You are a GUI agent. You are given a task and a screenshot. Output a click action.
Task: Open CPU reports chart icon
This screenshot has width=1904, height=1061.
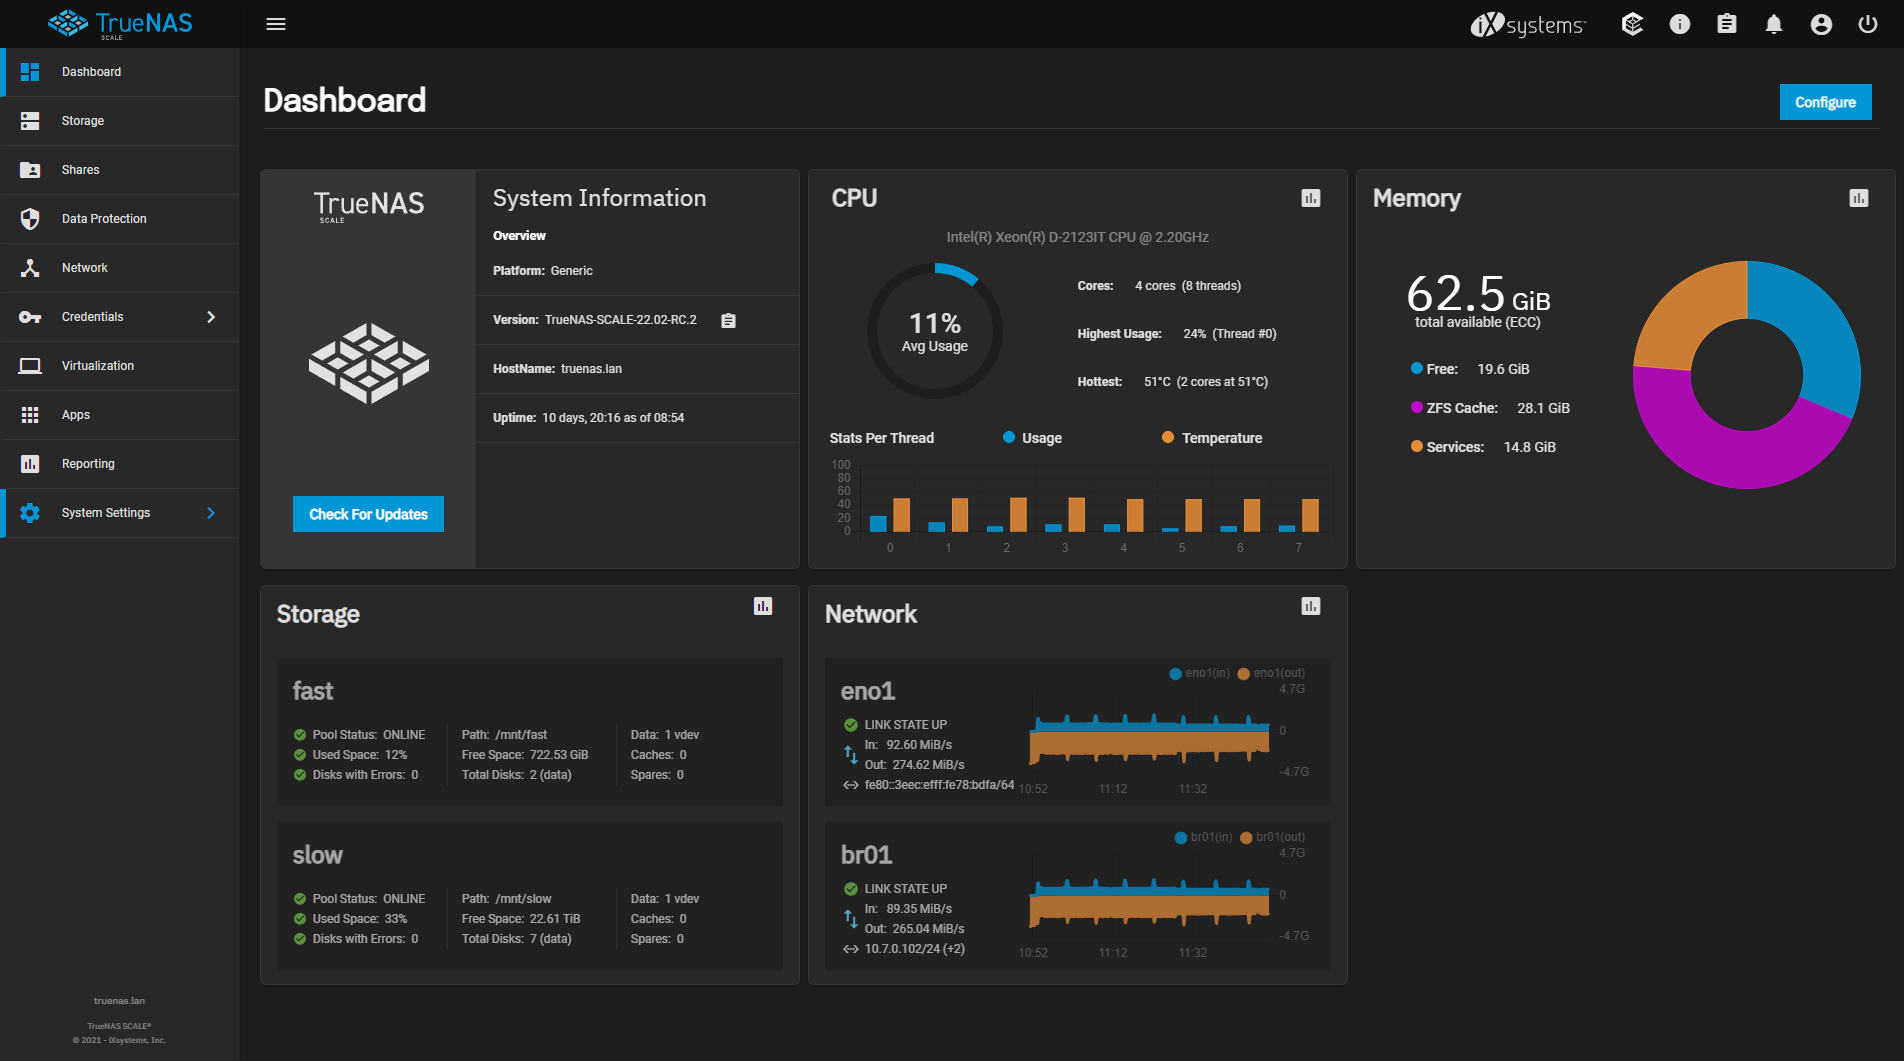(1310, 198)
